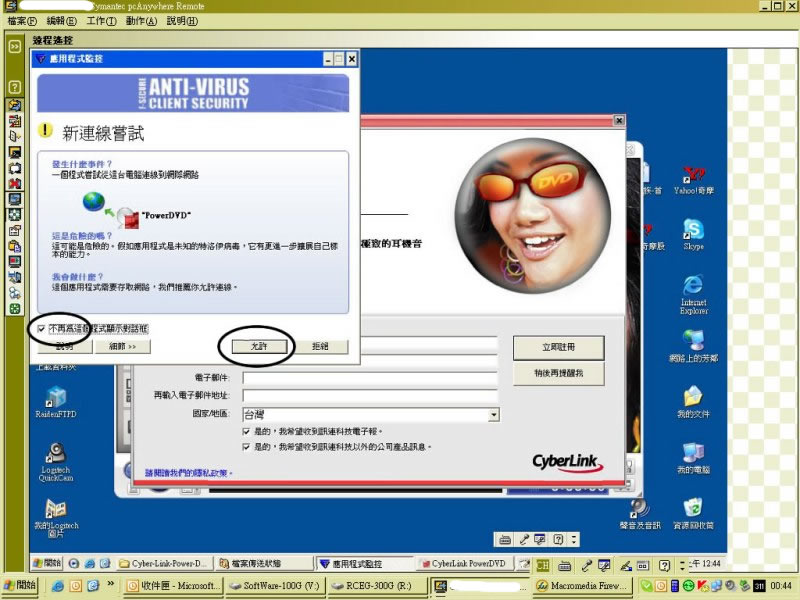This screenshot has height=600, width=800.
Task: Switch to the CyberLink PowerDVD remote taskbar item
Action: coord(464,563)
